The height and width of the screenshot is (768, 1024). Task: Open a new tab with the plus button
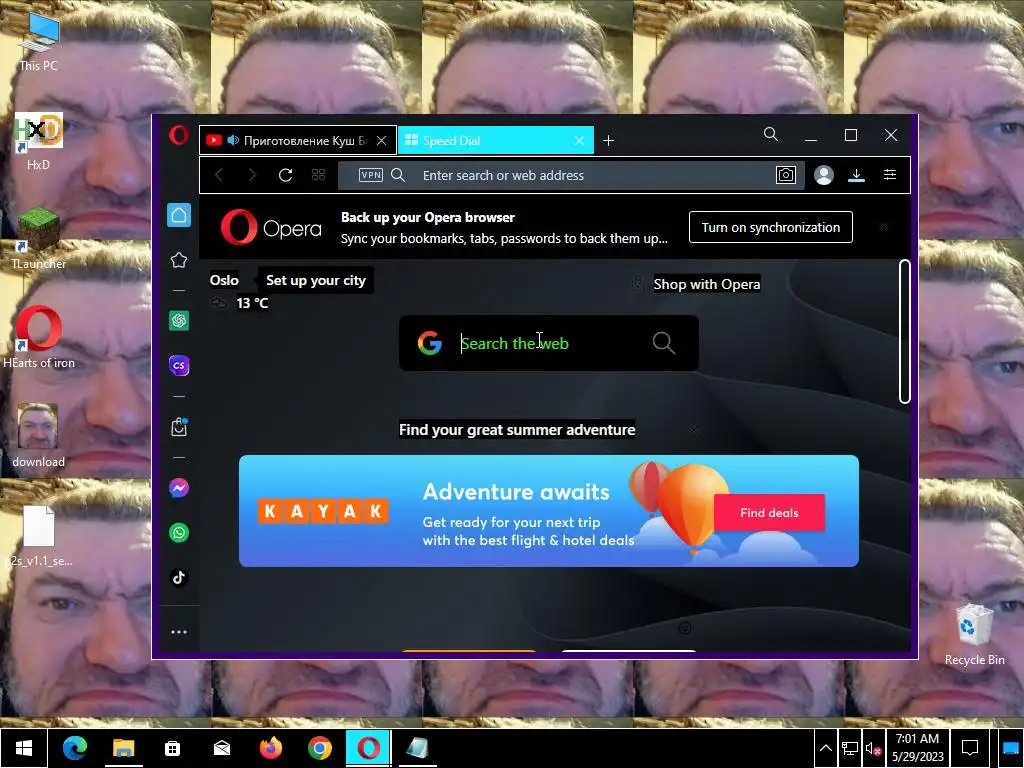608,140
